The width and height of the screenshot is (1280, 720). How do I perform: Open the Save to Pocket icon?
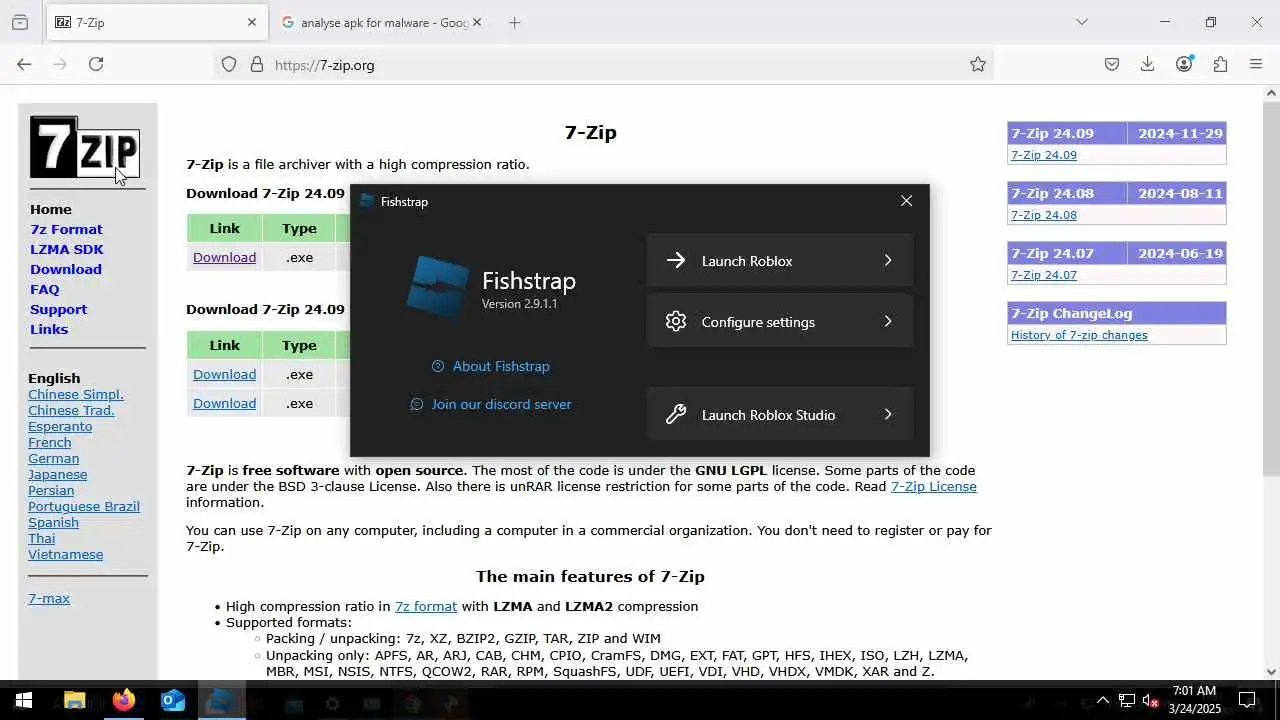tap(1112, 64)
